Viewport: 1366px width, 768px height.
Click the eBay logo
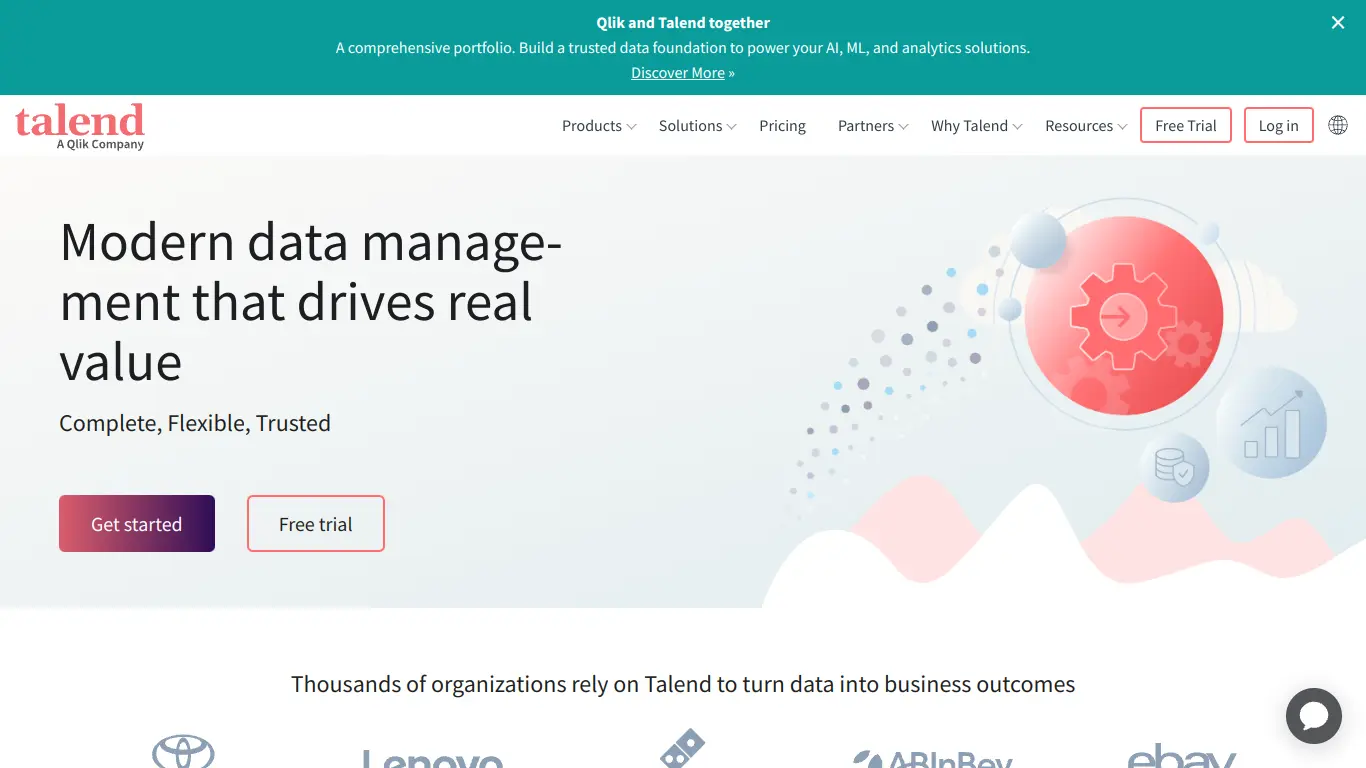click(x=1182, y=756)
